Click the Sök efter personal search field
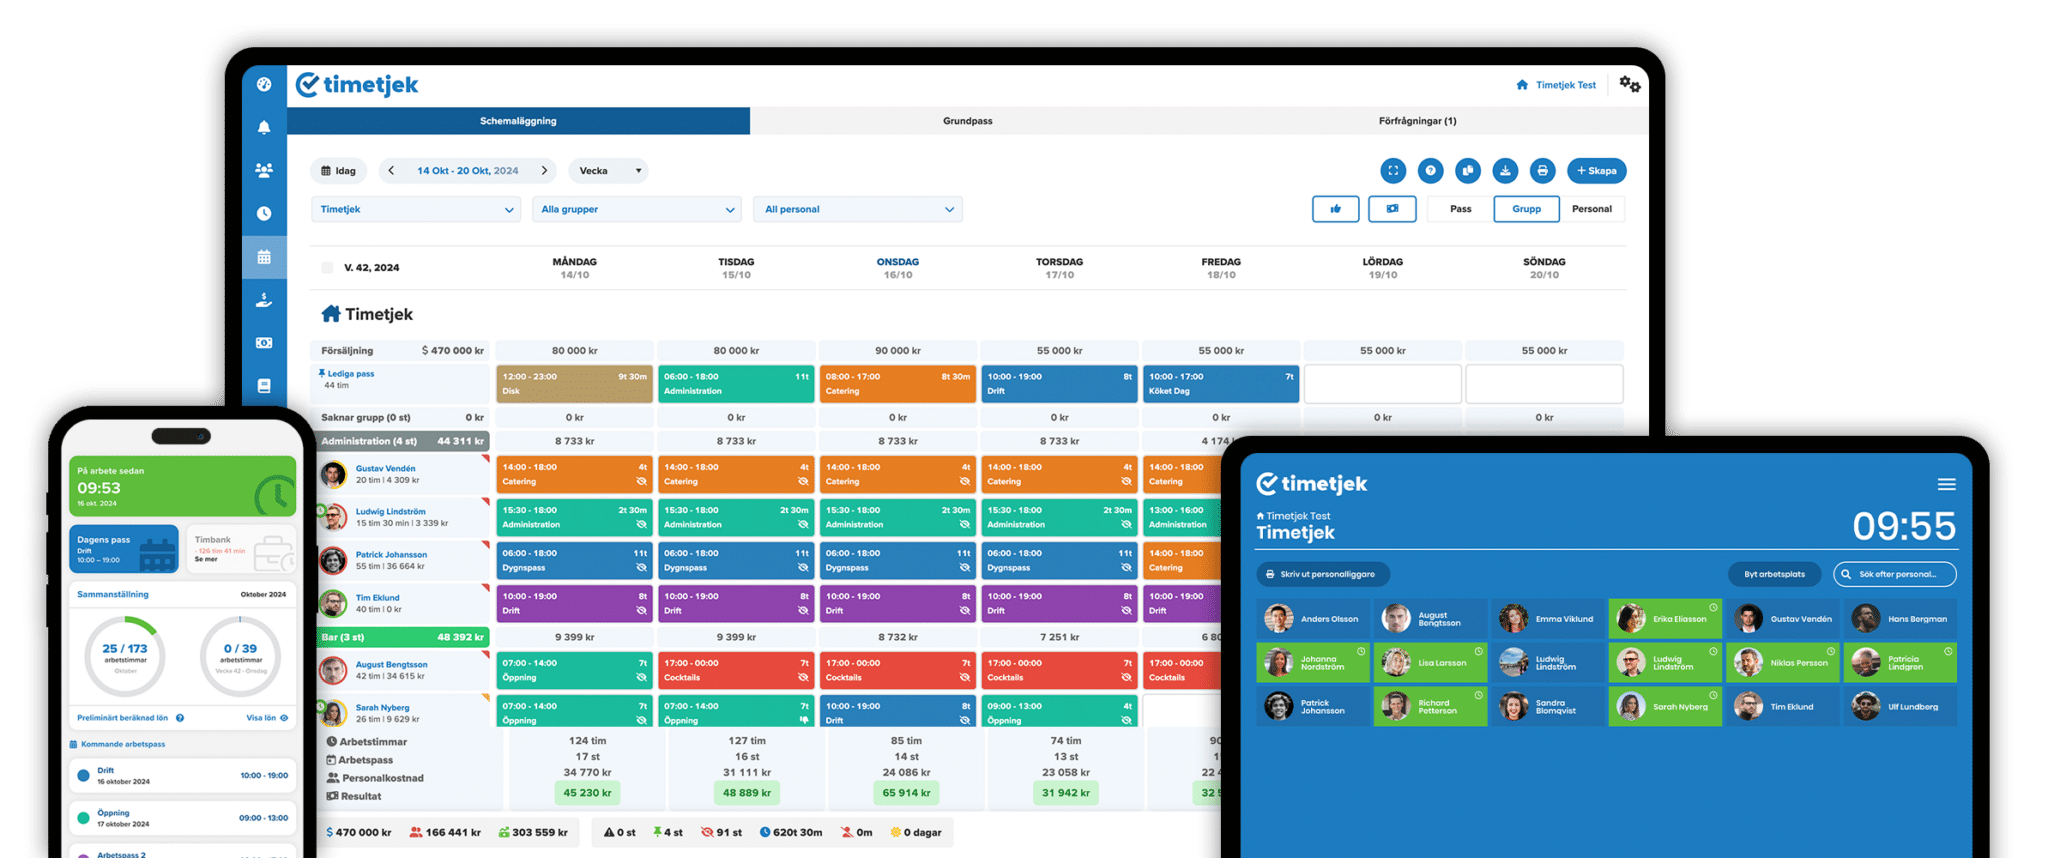The image size is (2048, 858). click(x=1894, y=574)
